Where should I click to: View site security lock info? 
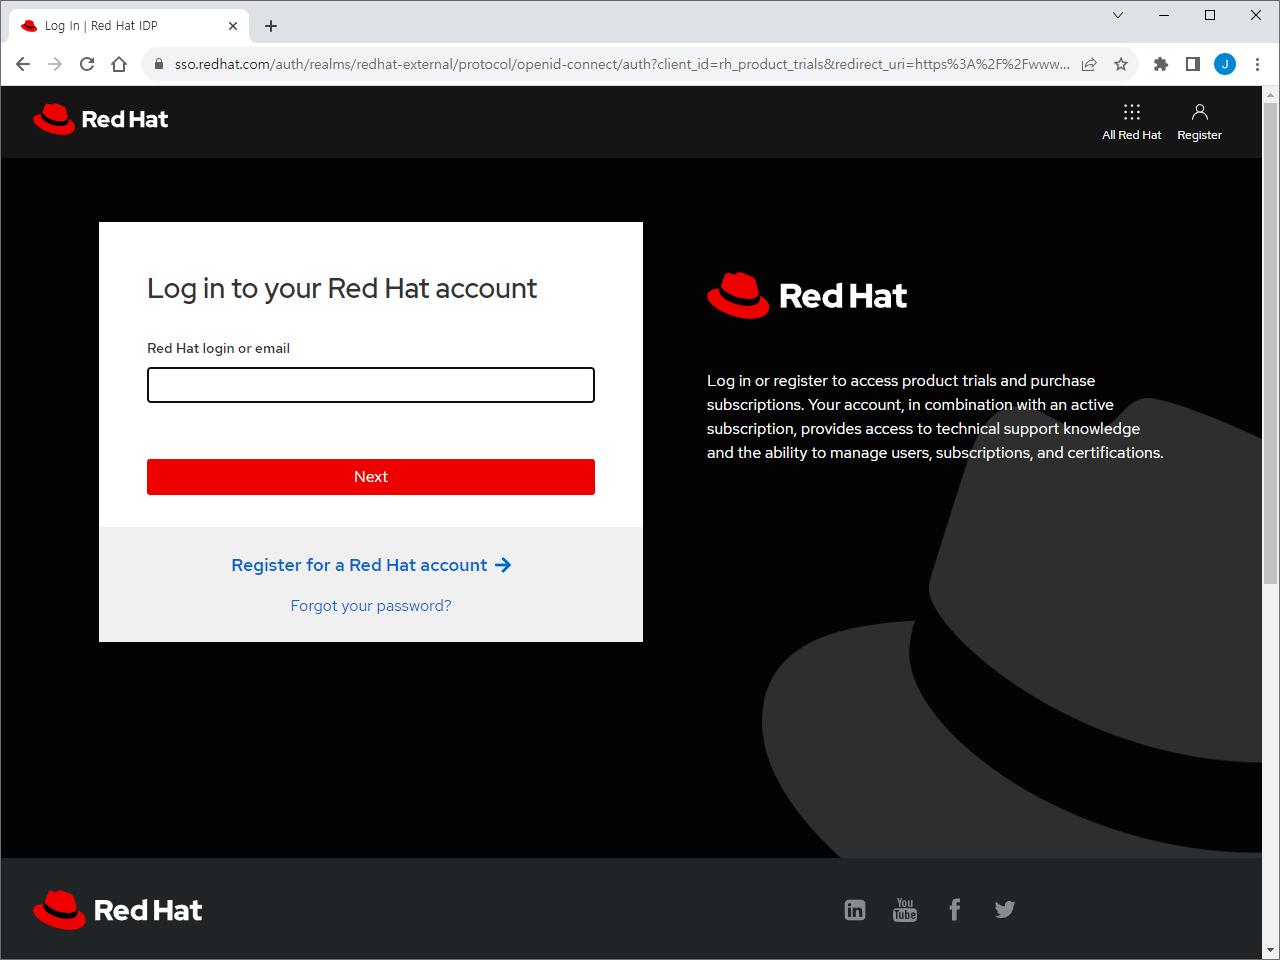tap(159, 64)
